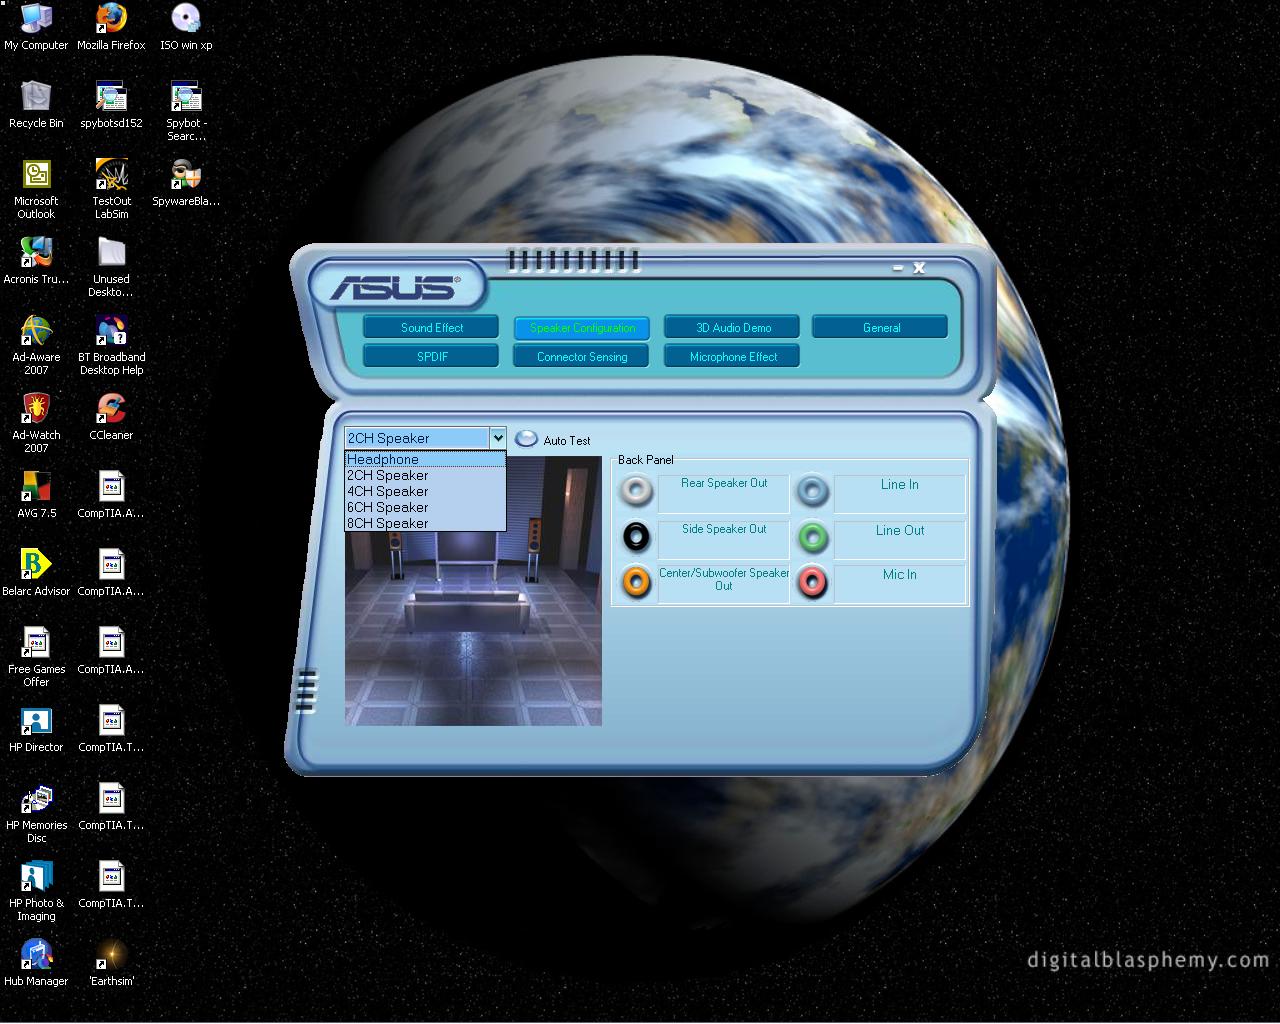1280x1024 pixels.
Task: Click the blue Line In jack
Action: click(x=812, y=491)
